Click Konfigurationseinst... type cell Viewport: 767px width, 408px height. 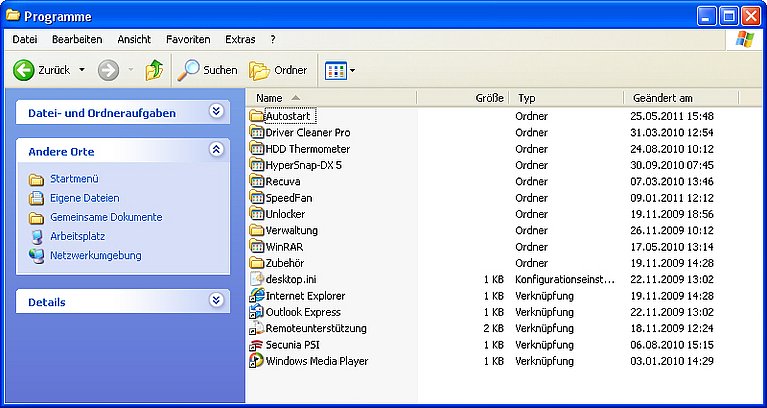click(565, 279)
